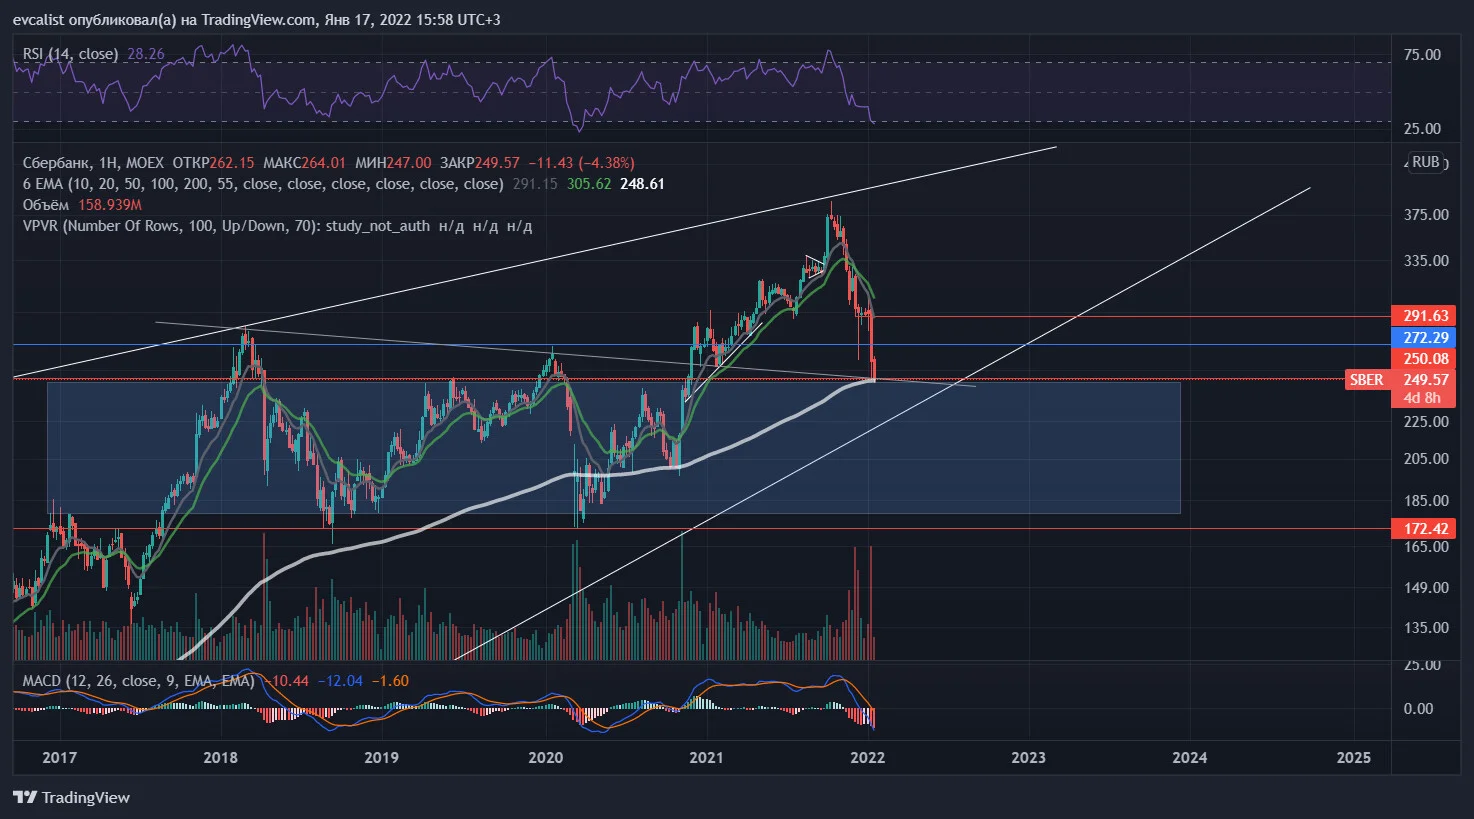1474x819 pixels.
Task: Select the 2020 label on time axis
Action: (545, 757)
